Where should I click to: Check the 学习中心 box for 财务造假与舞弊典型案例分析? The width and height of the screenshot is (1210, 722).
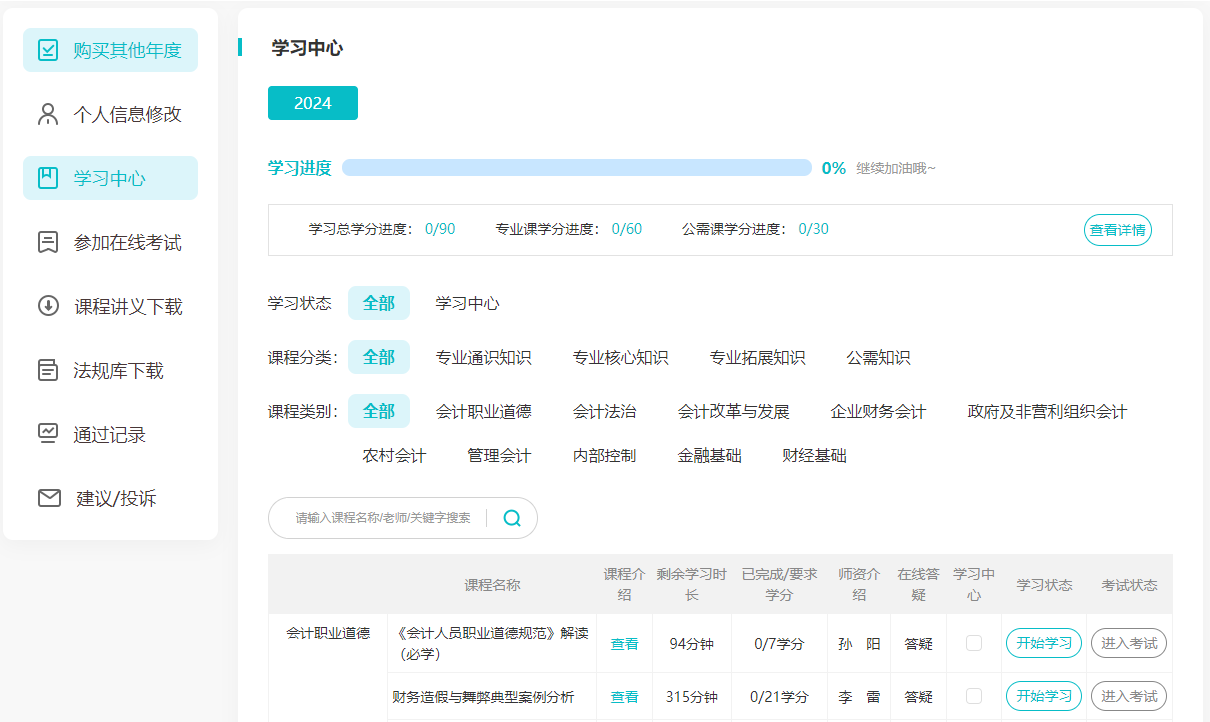point(974,696)
